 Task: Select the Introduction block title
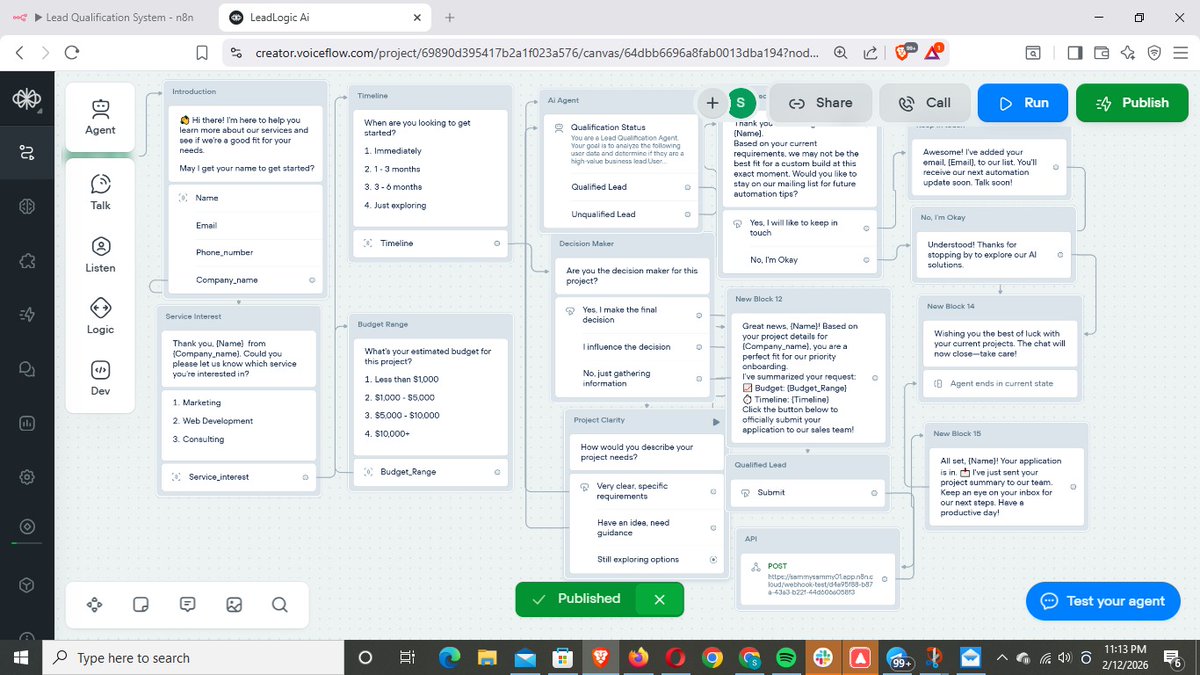[x=194, y=91]
